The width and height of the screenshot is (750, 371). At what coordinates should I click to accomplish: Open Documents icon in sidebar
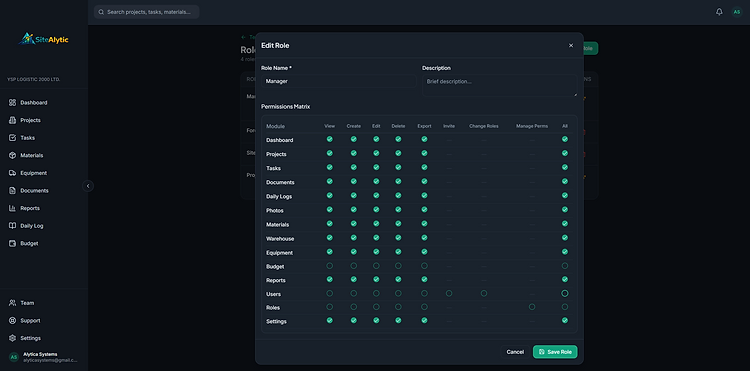click(x=12, y=191)
